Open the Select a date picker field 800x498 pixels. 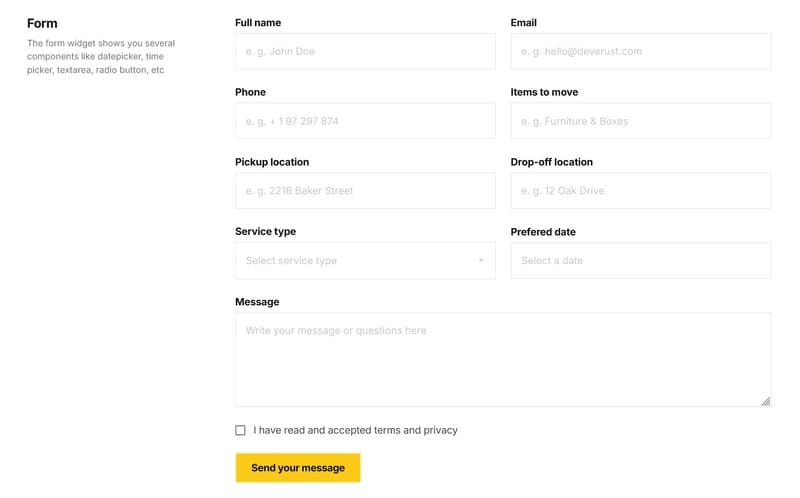coord(640,261)
